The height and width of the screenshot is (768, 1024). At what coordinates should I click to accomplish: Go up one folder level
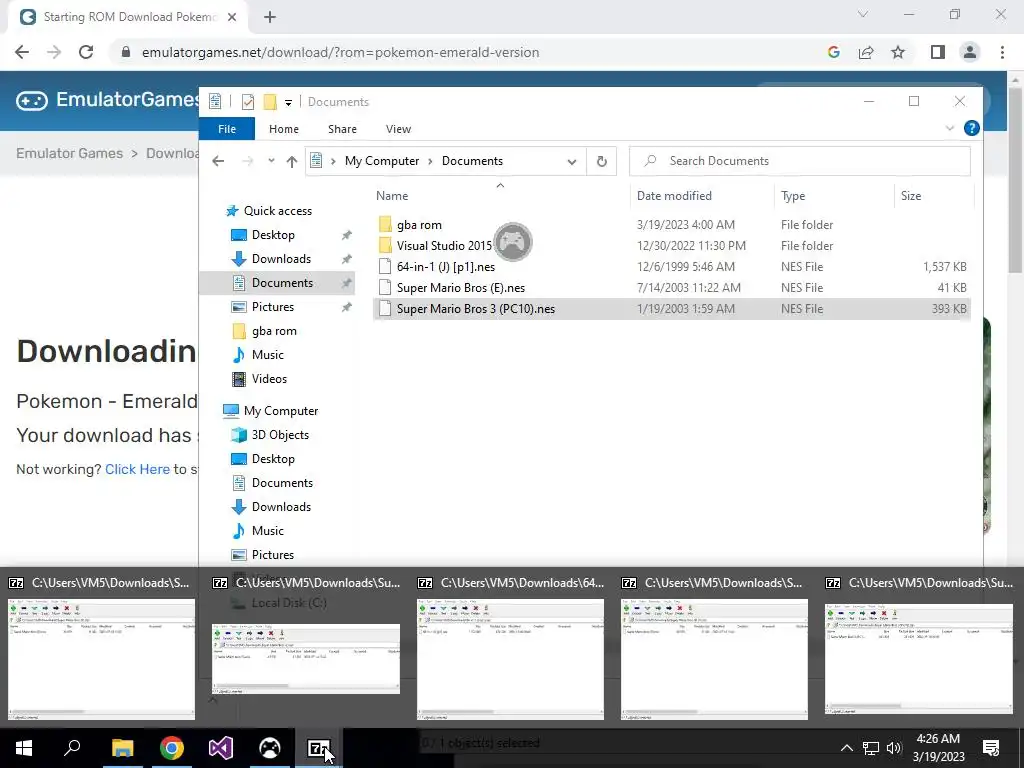click(x=291, y=161)
